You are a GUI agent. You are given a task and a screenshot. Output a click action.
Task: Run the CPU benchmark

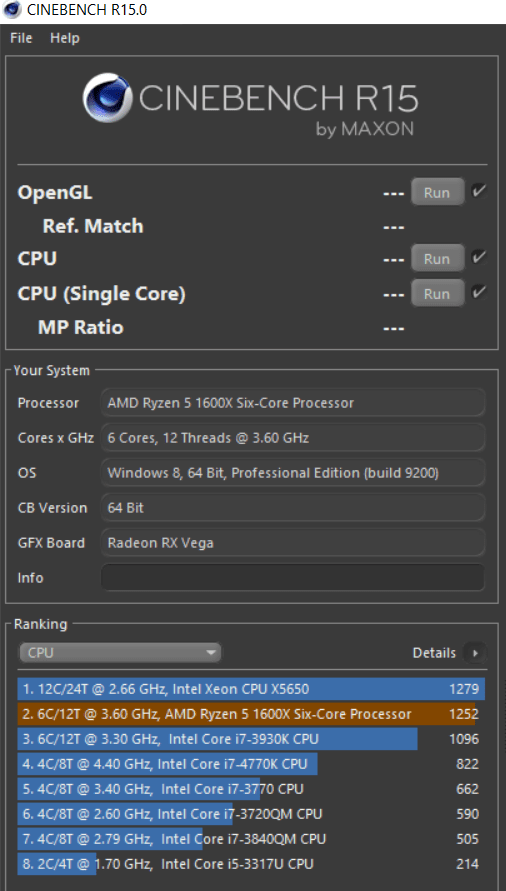pos(437,259)
